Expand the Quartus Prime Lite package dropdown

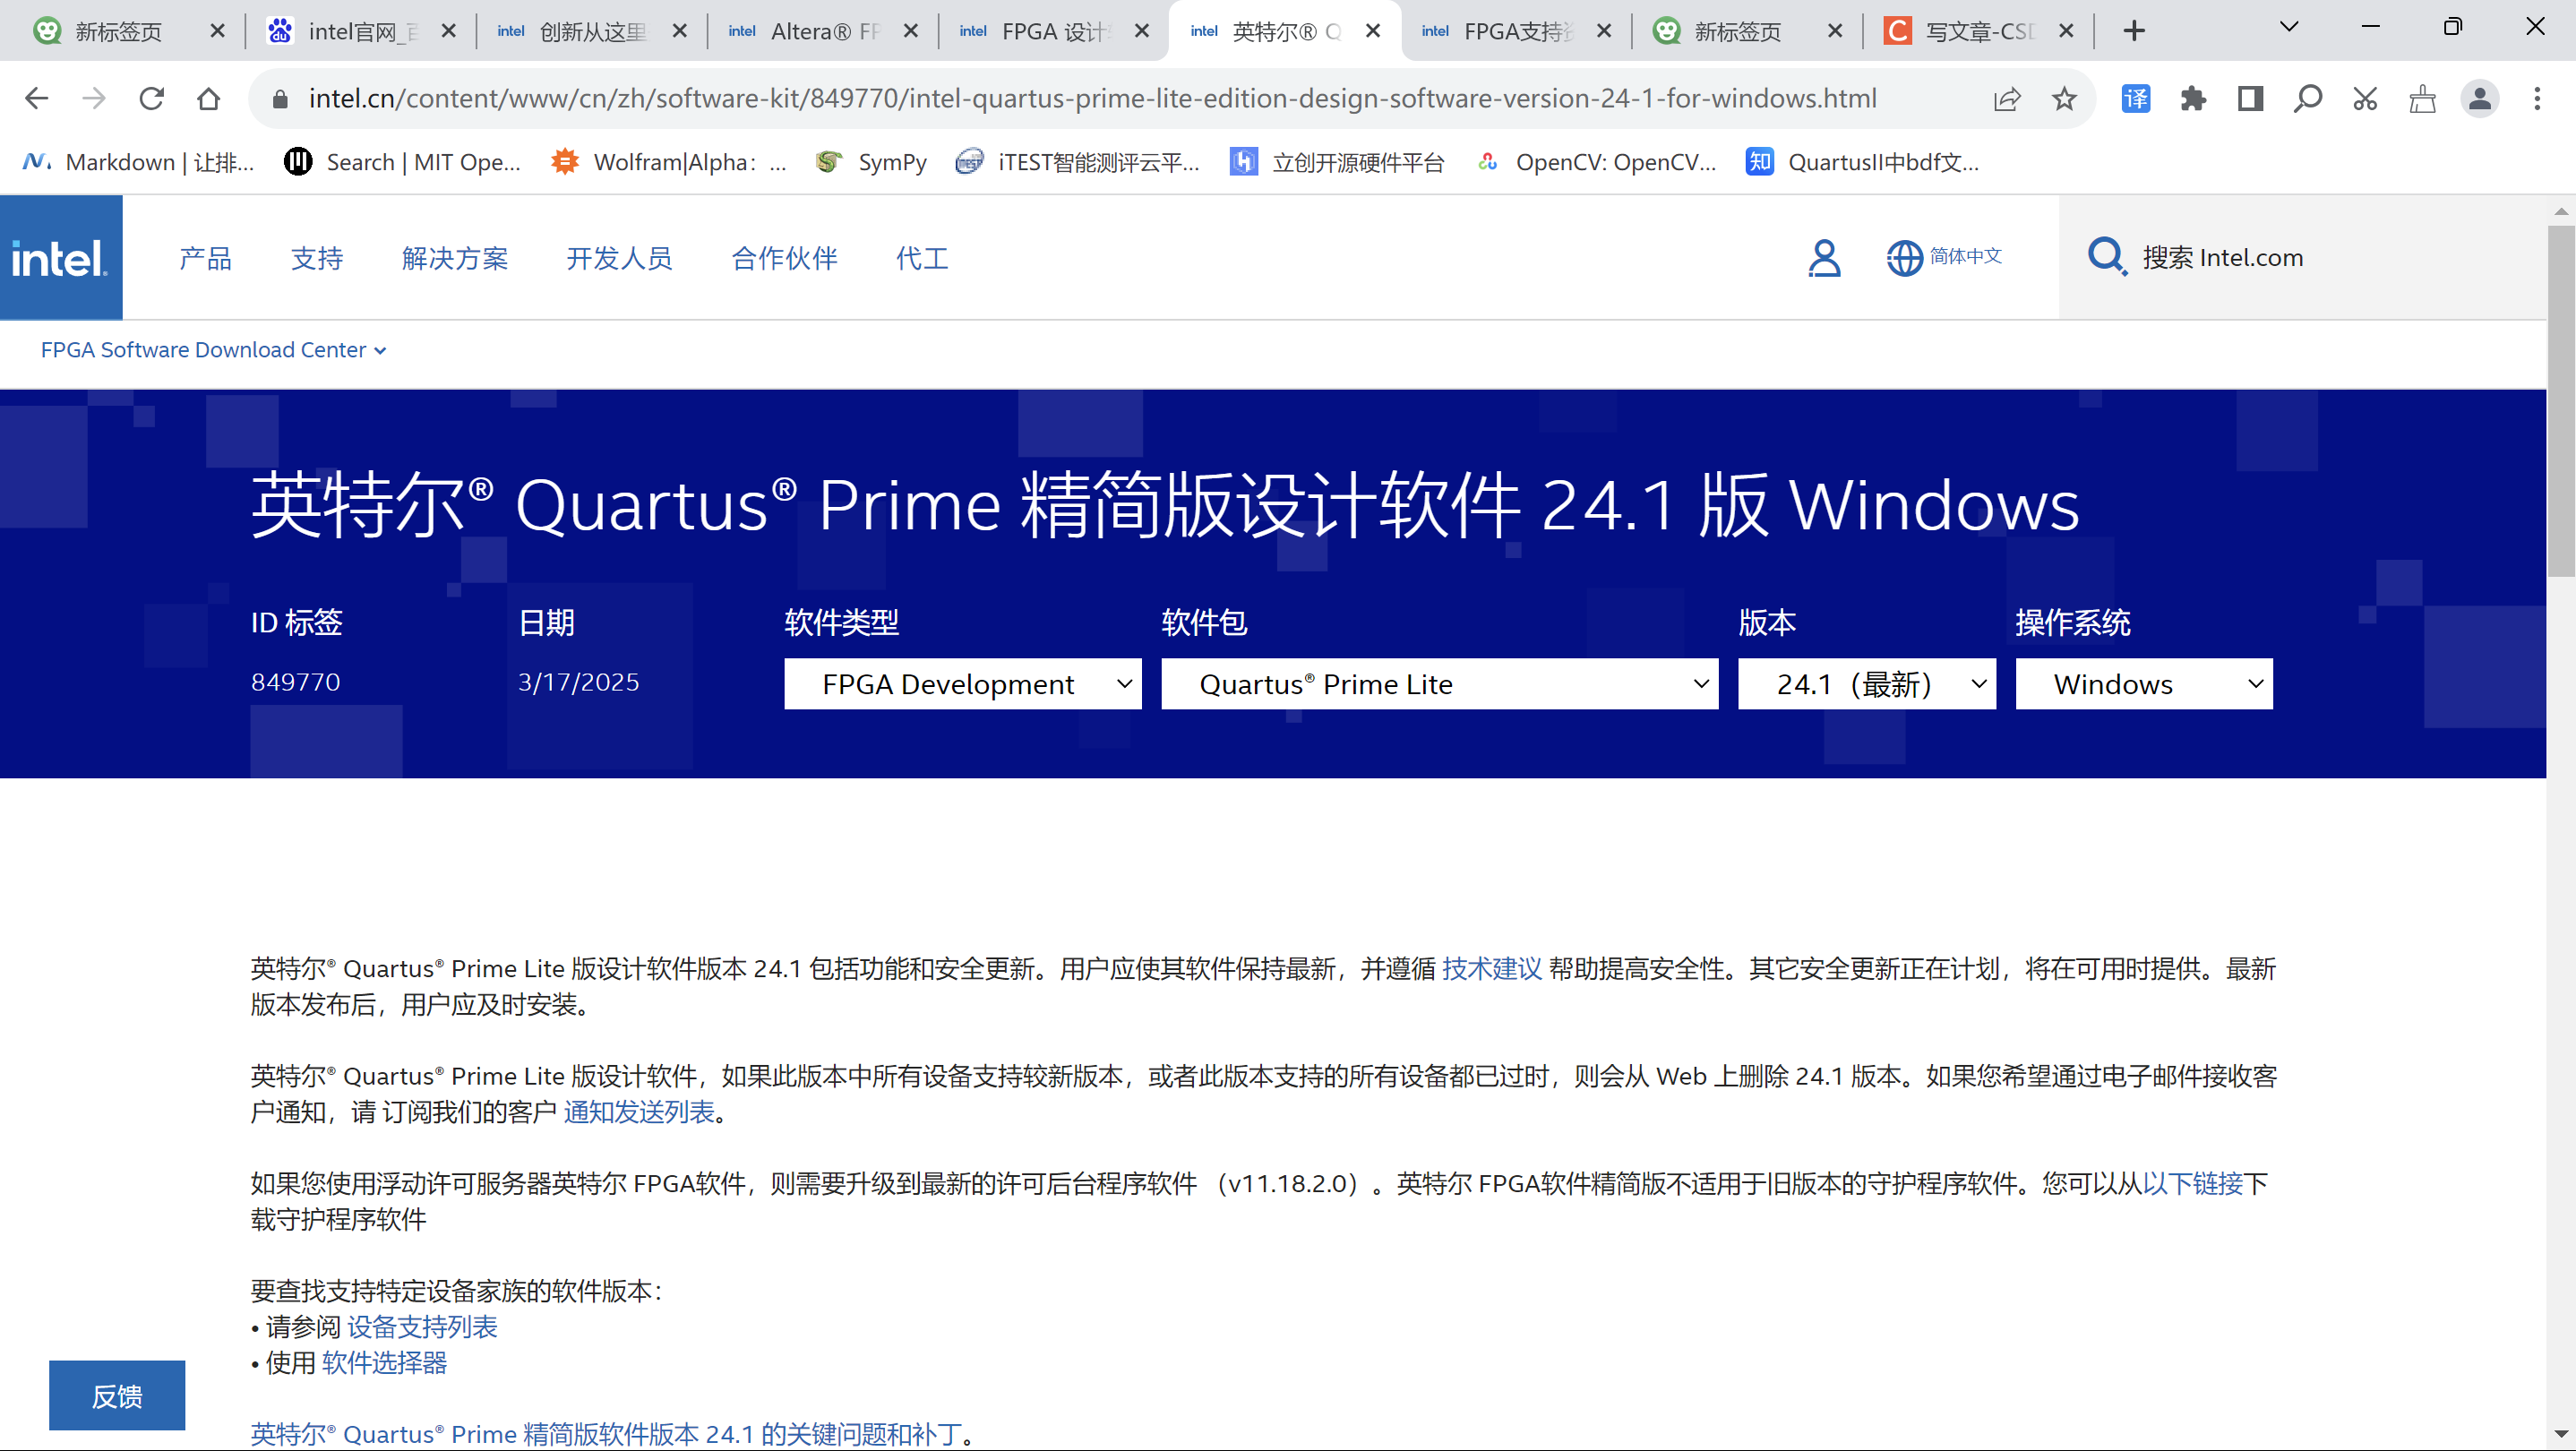[1439, 684]
